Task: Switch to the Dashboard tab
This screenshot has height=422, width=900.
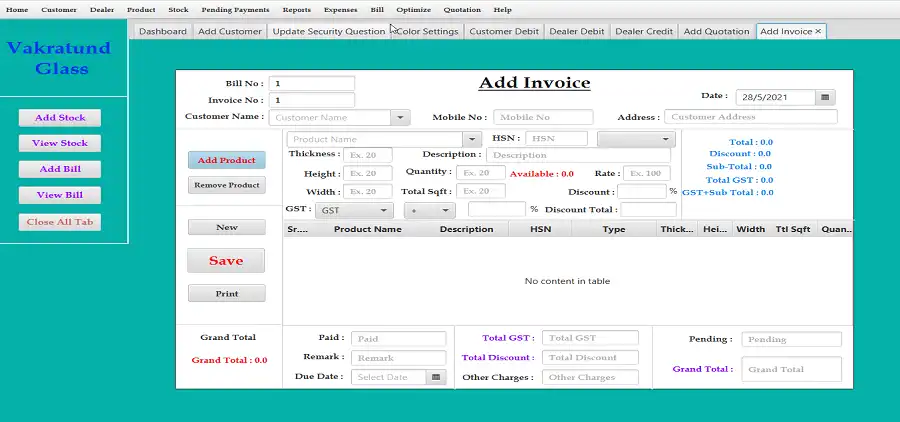Action: click(162, 31)
